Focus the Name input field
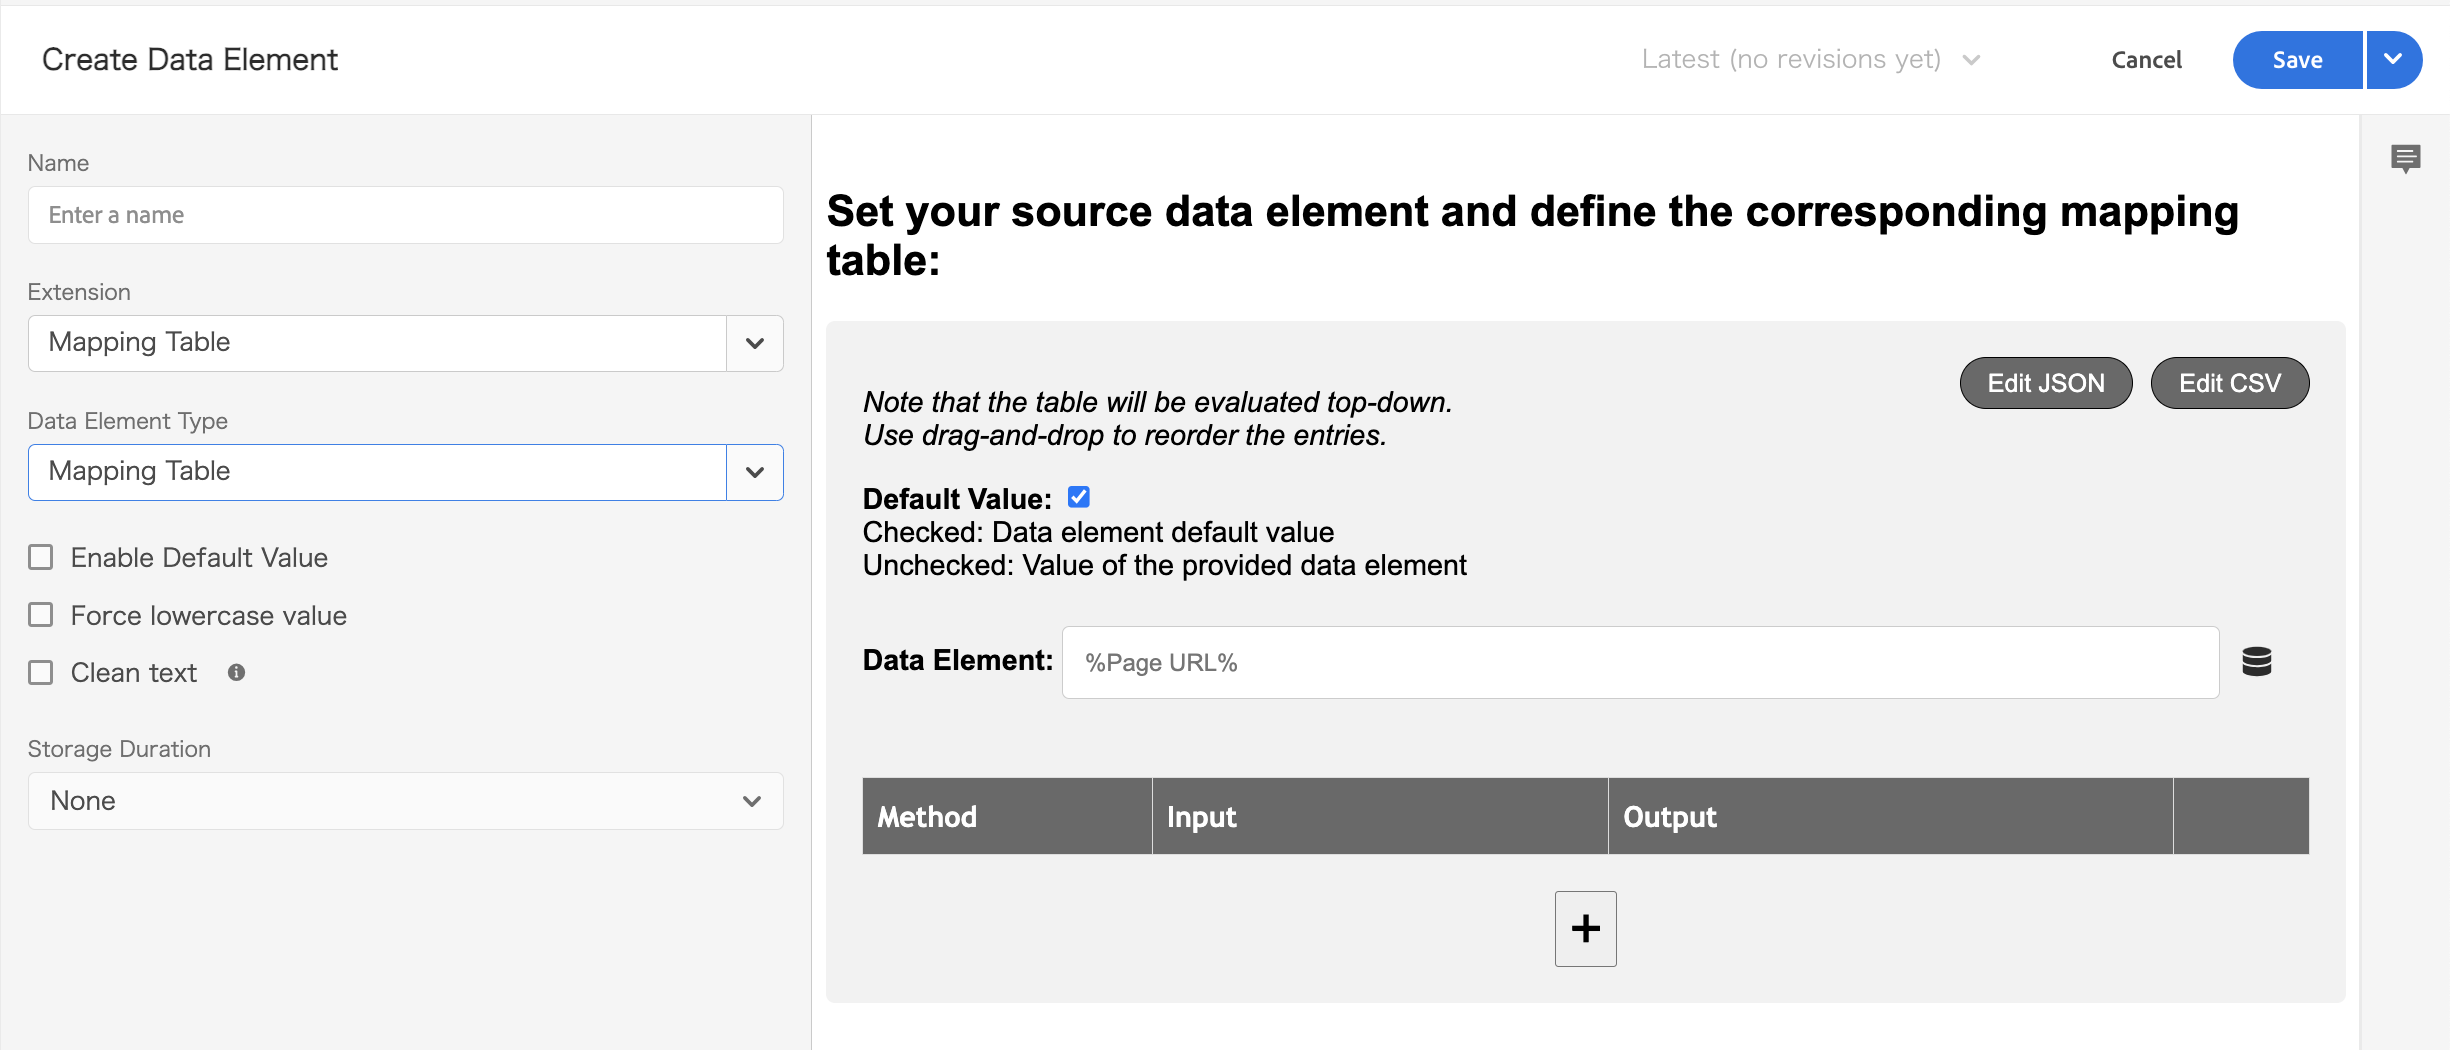This screenshot has height=1050, width=2450. (x=405, y=215)
